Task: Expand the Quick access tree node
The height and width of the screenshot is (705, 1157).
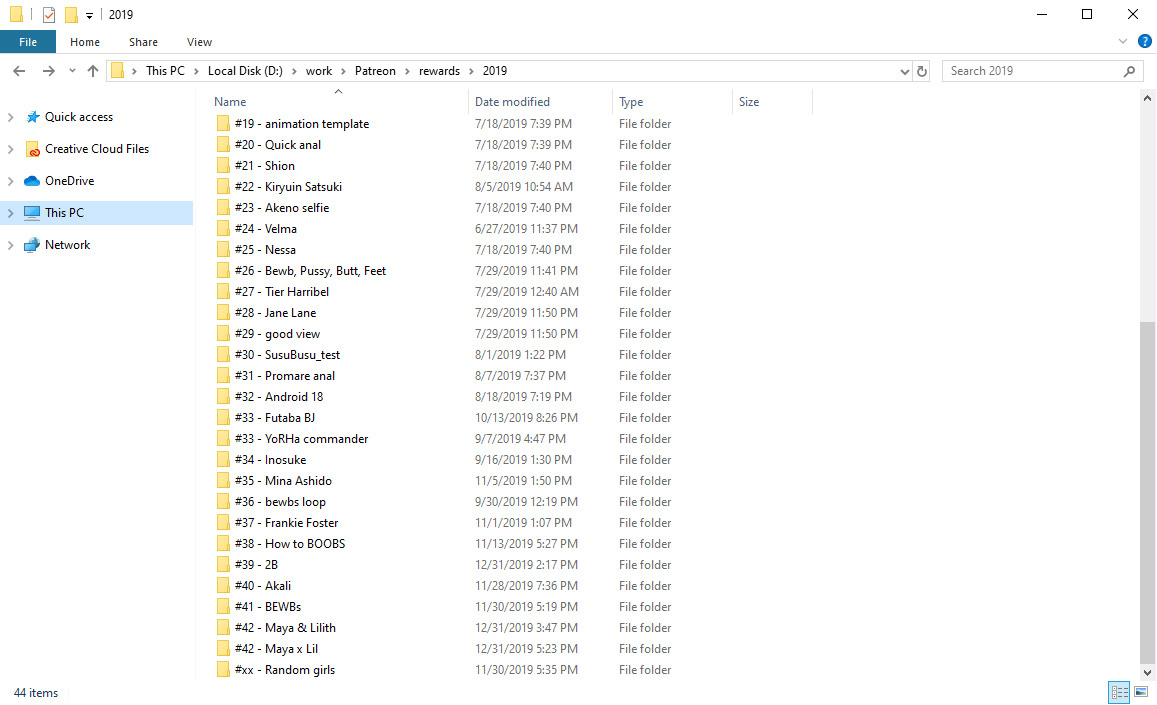Action: 10,117
